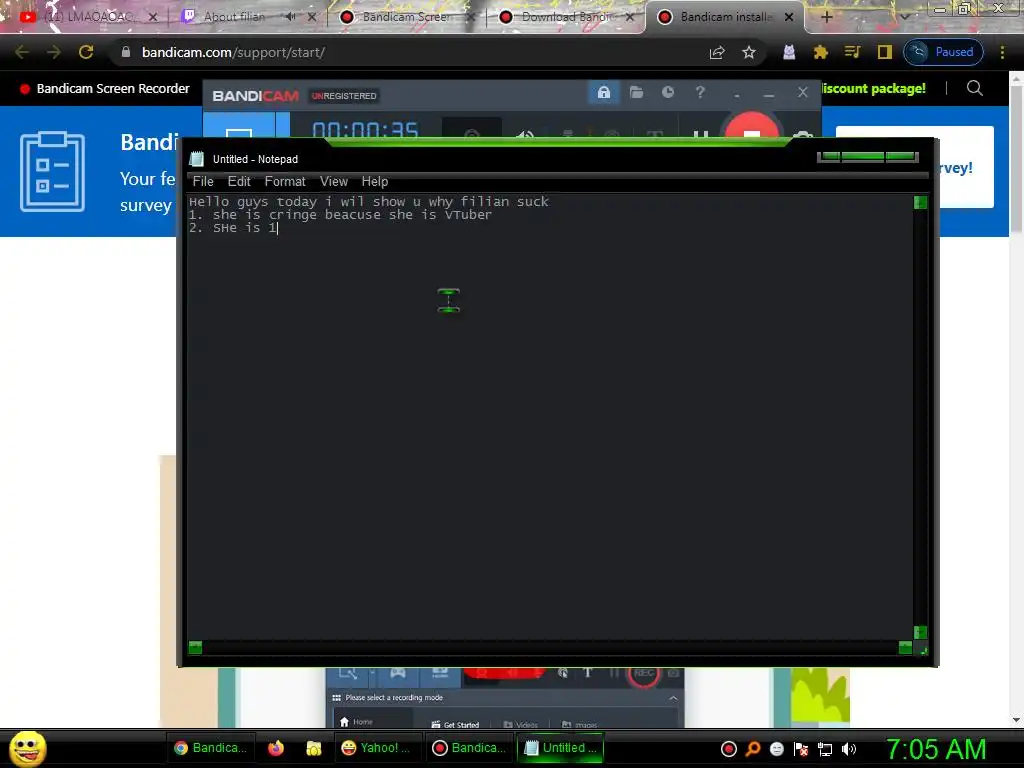
Task: Click the text line '2. SHe is 1'
Action: click(x=233, y=228)
